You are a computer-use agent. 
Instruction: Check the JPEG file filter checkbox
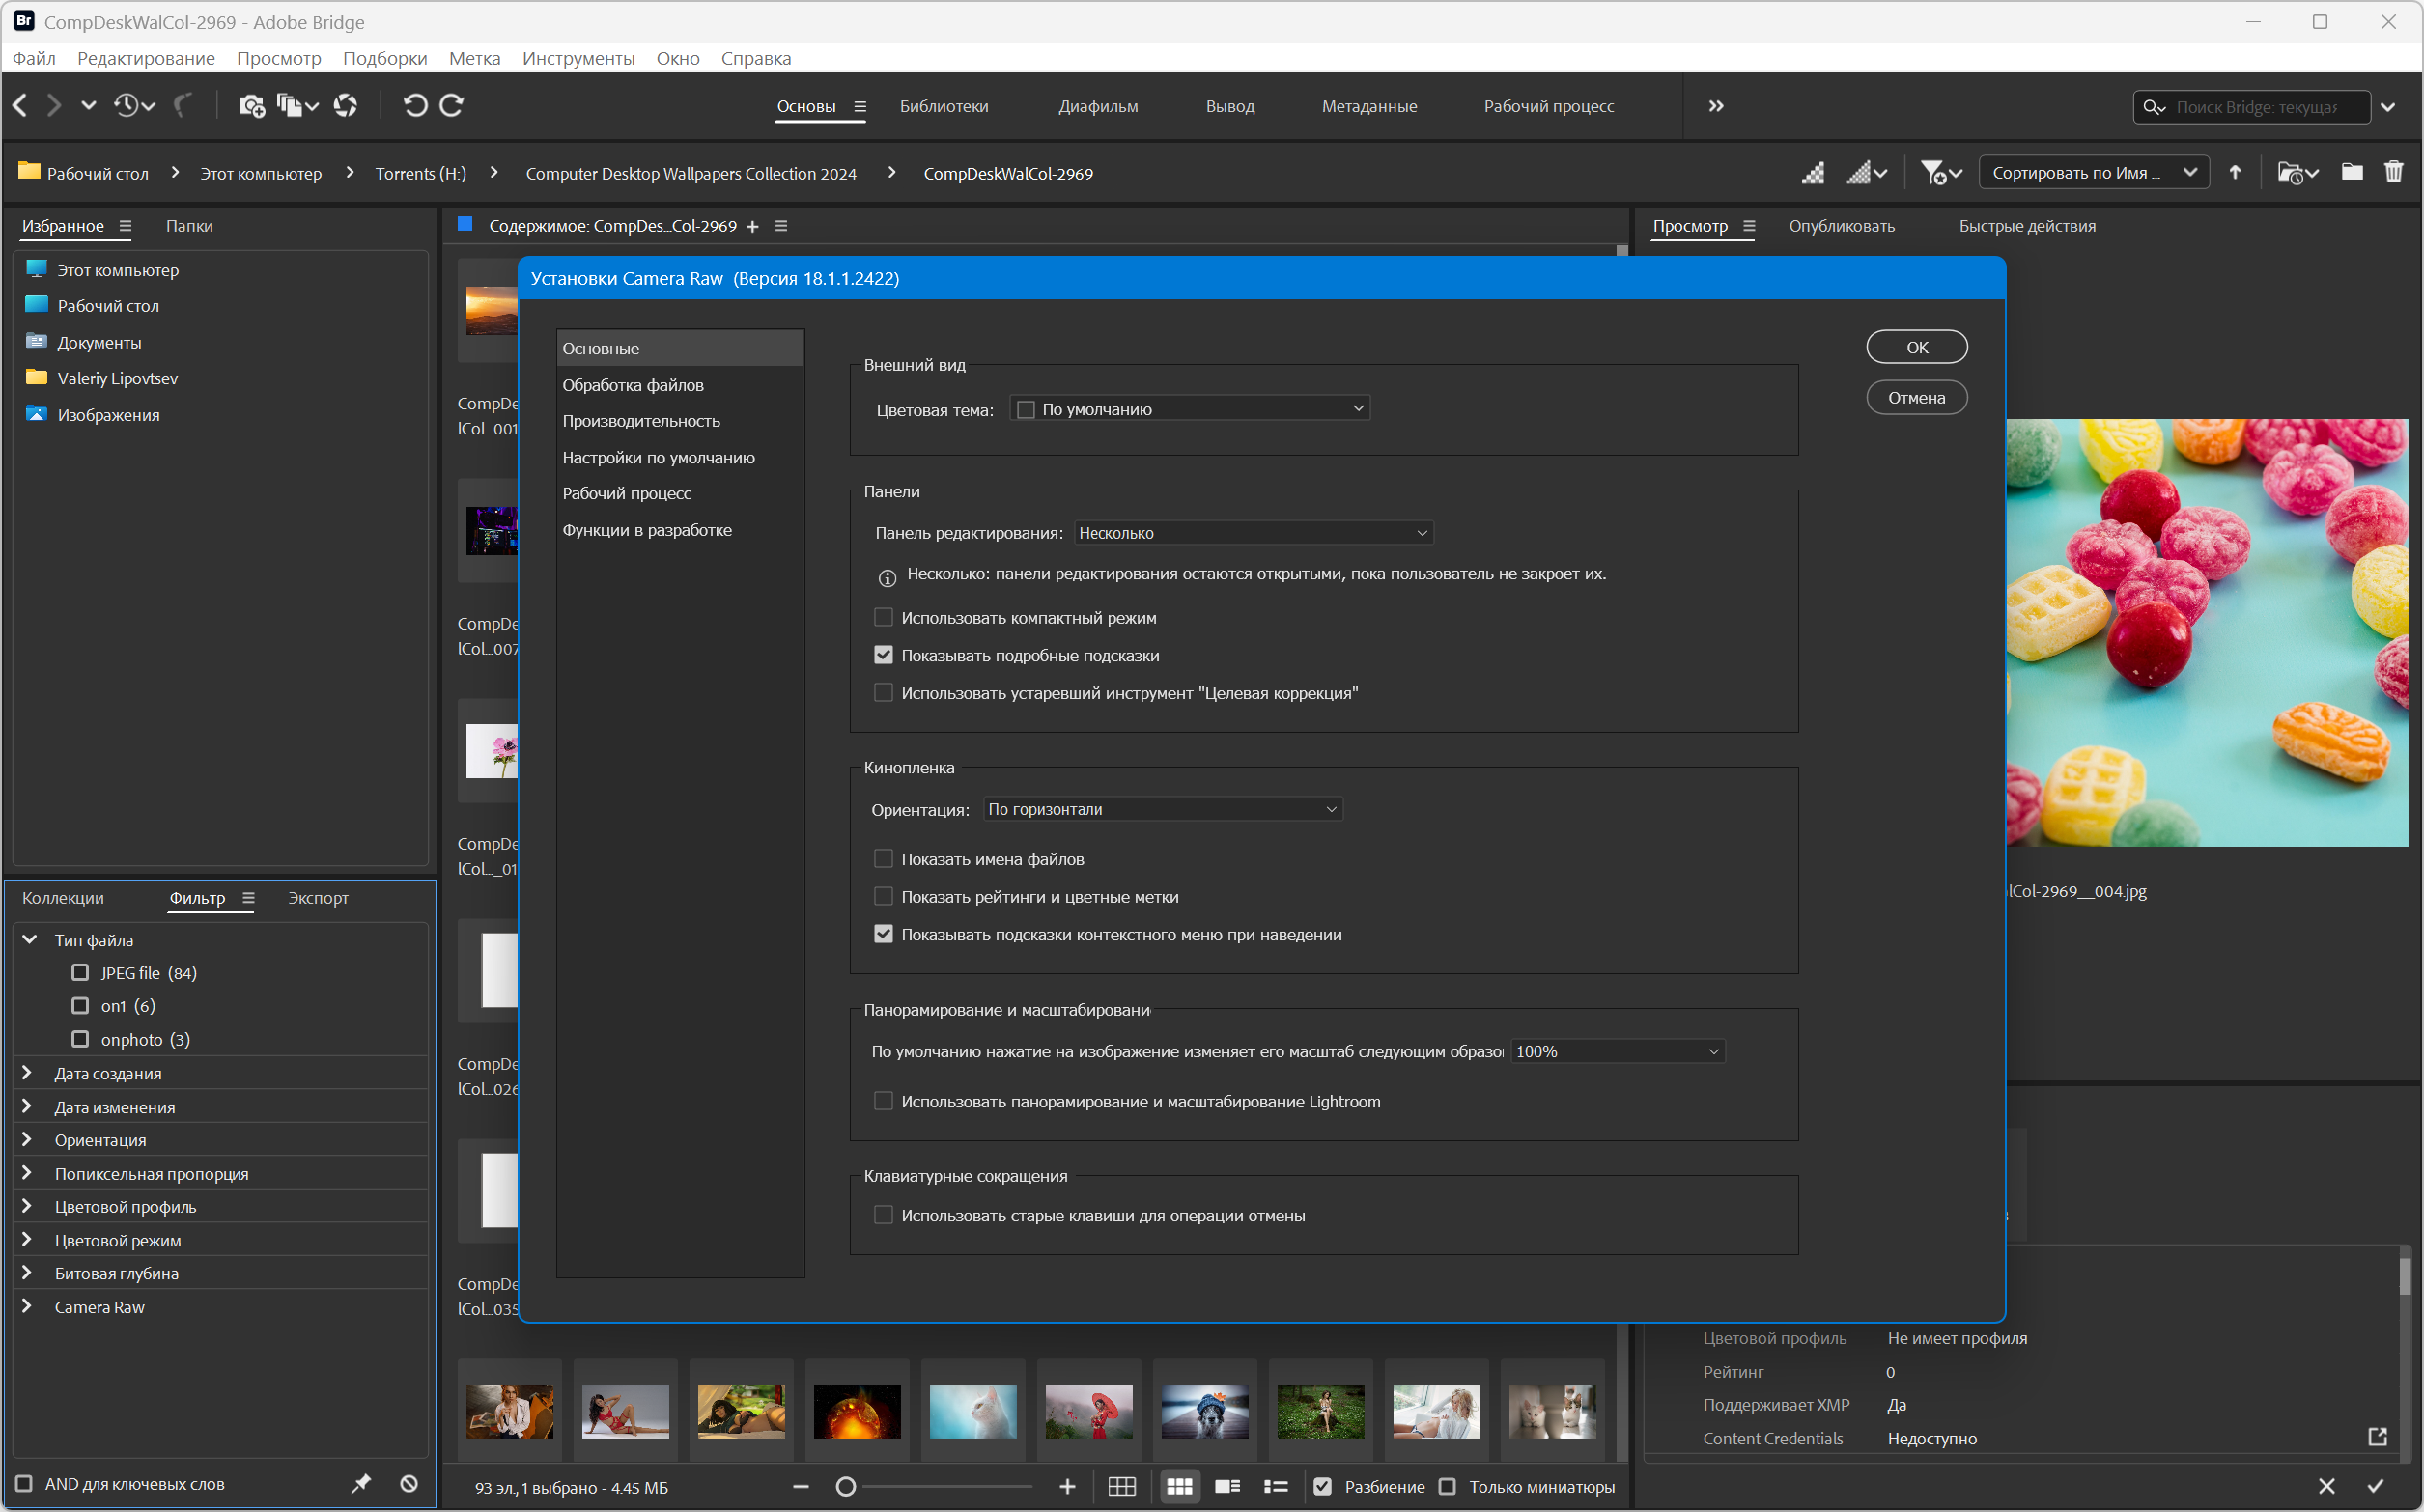tap(81, 973)
